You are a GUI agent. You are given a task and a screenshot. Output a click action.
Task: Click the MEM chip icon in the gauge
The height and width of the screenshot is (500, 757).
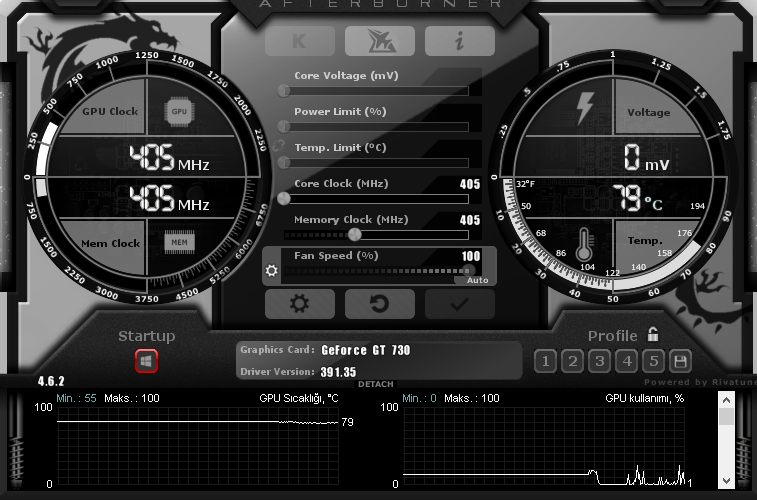[179, 242]
